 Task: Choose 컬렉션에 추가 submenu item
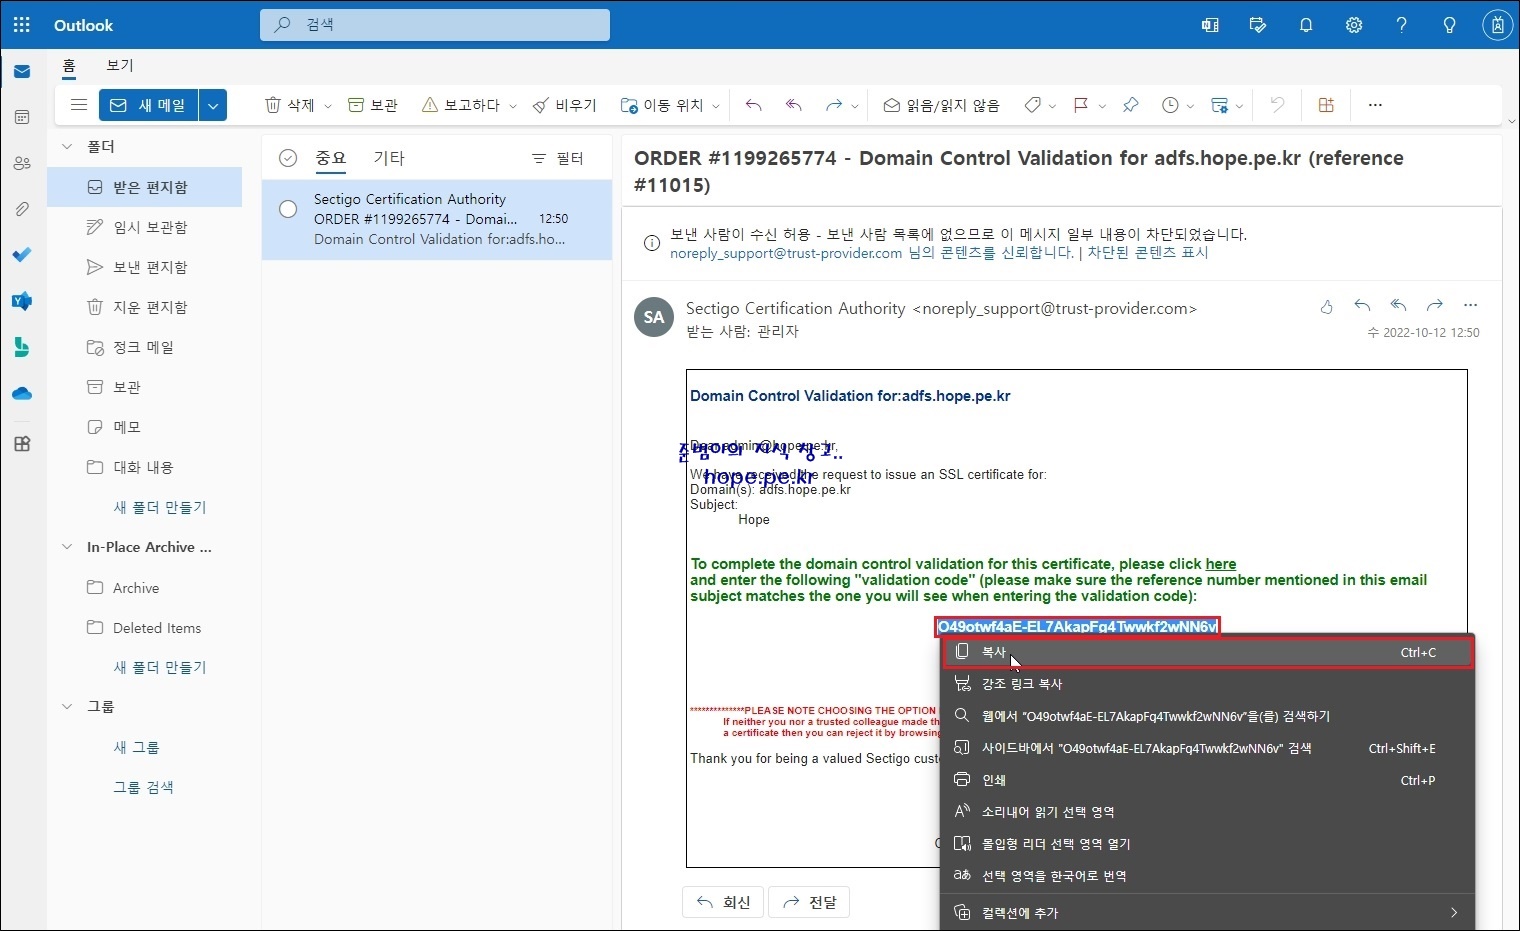(x=1208, y=913)
